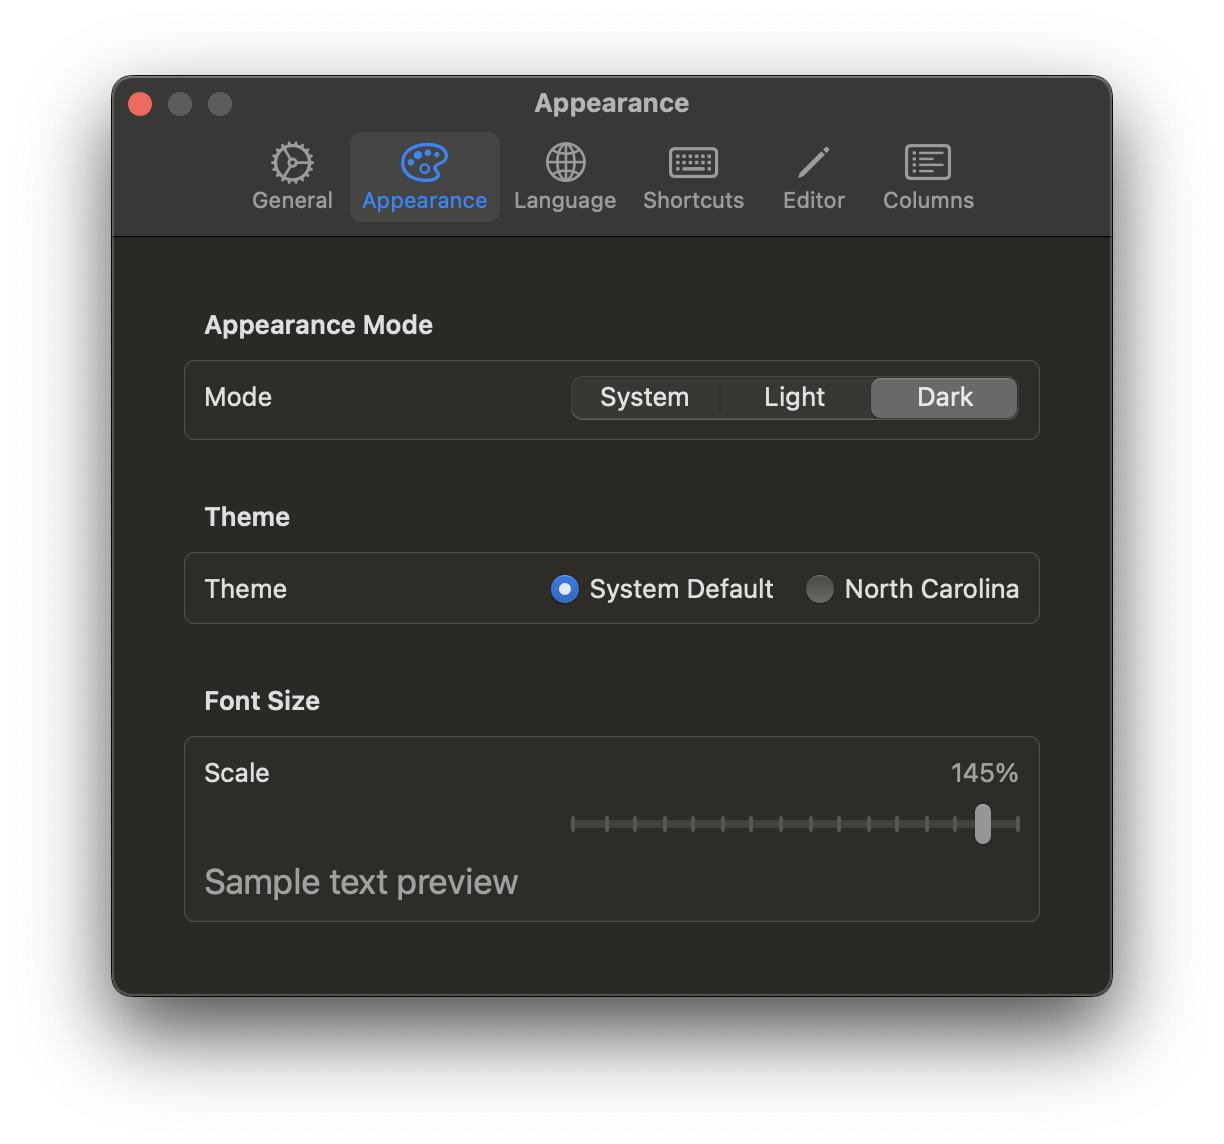
Task: Enable System appearance mode
Action: [645, 397]
